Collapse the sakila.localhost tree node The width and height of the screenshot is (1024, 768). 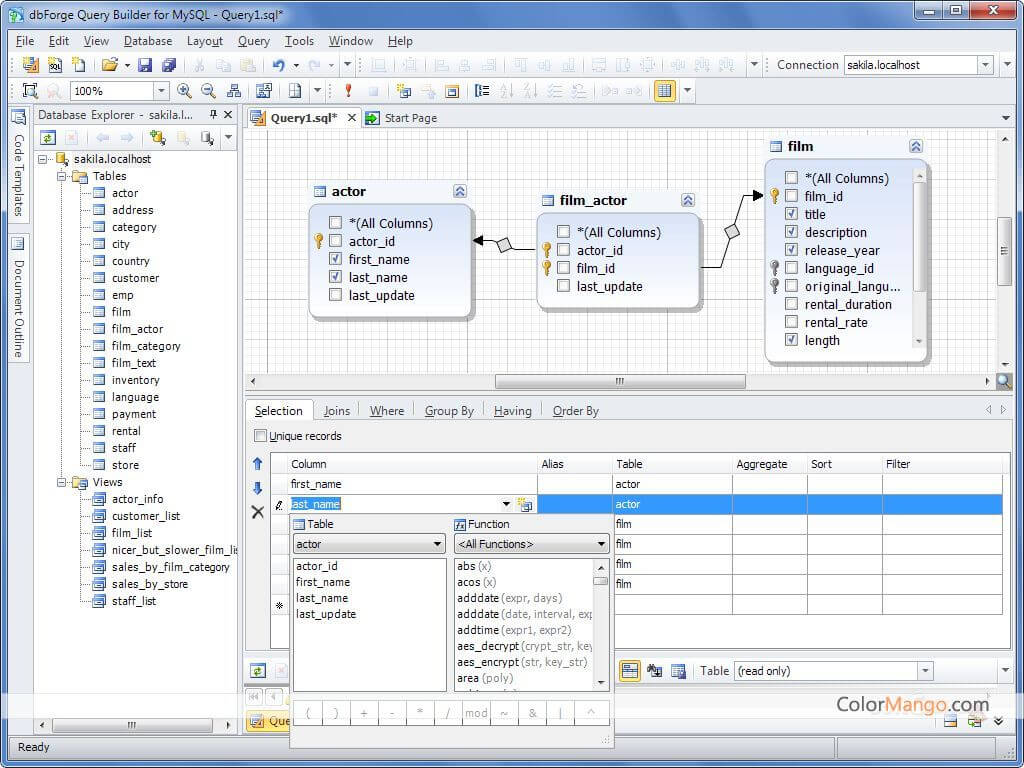click(x=42, y=159)
